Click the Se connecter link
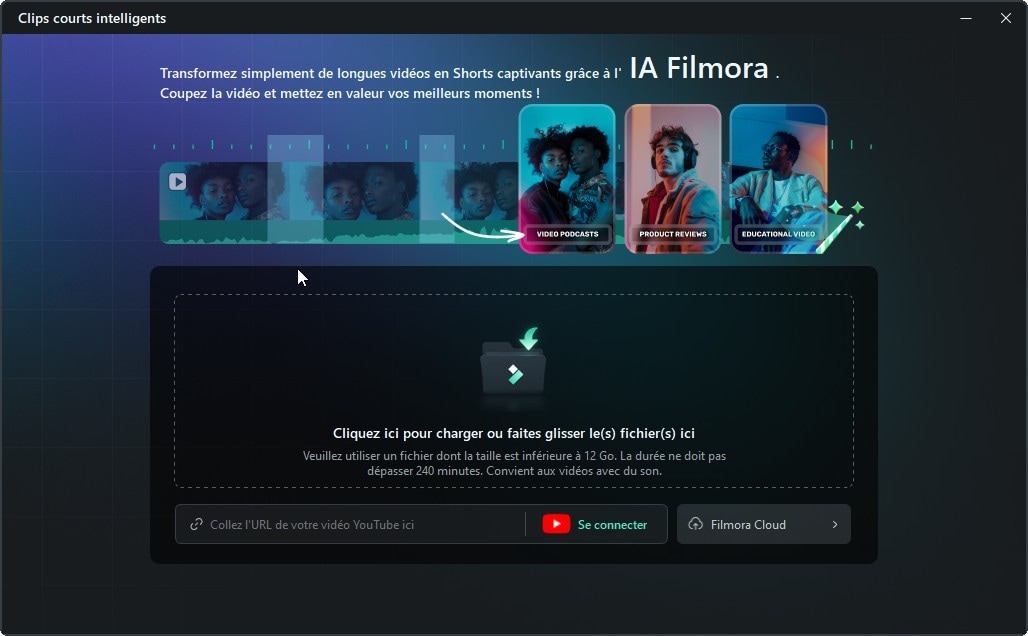The height and width of the screenshot is (636, 1028). (612, 525)
